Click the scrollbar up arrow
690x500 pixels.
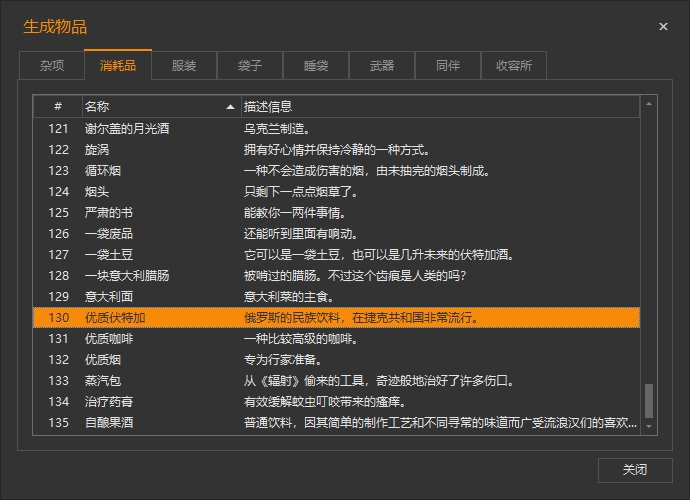(649, 104)
